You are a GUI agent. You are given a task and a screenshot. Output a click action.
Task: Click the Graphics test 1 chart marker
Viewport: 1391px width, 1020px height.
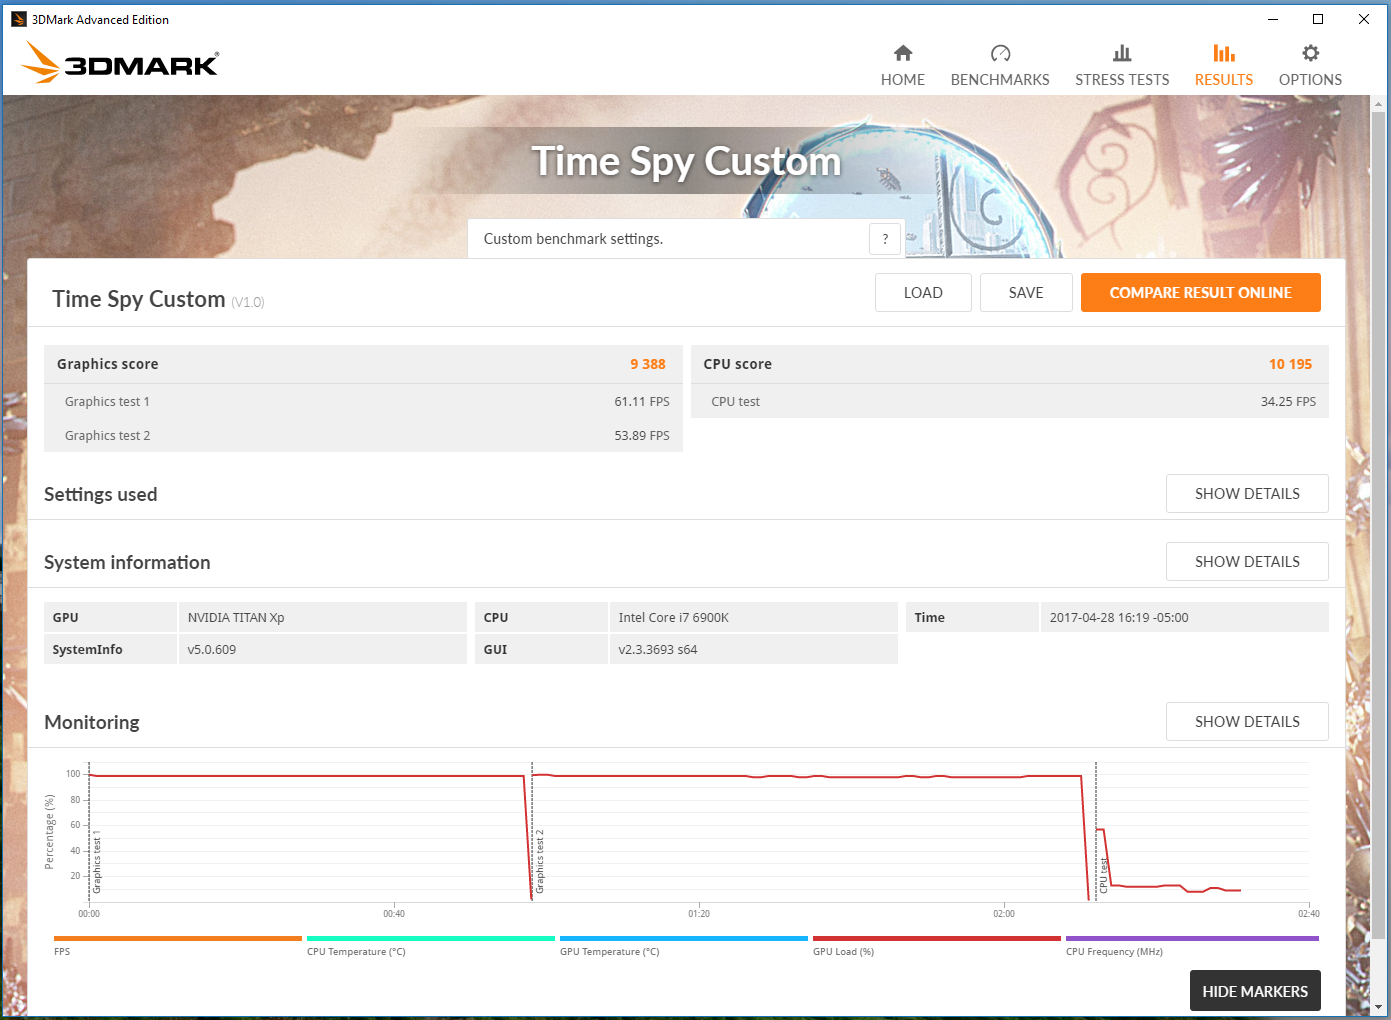point(97,861)
